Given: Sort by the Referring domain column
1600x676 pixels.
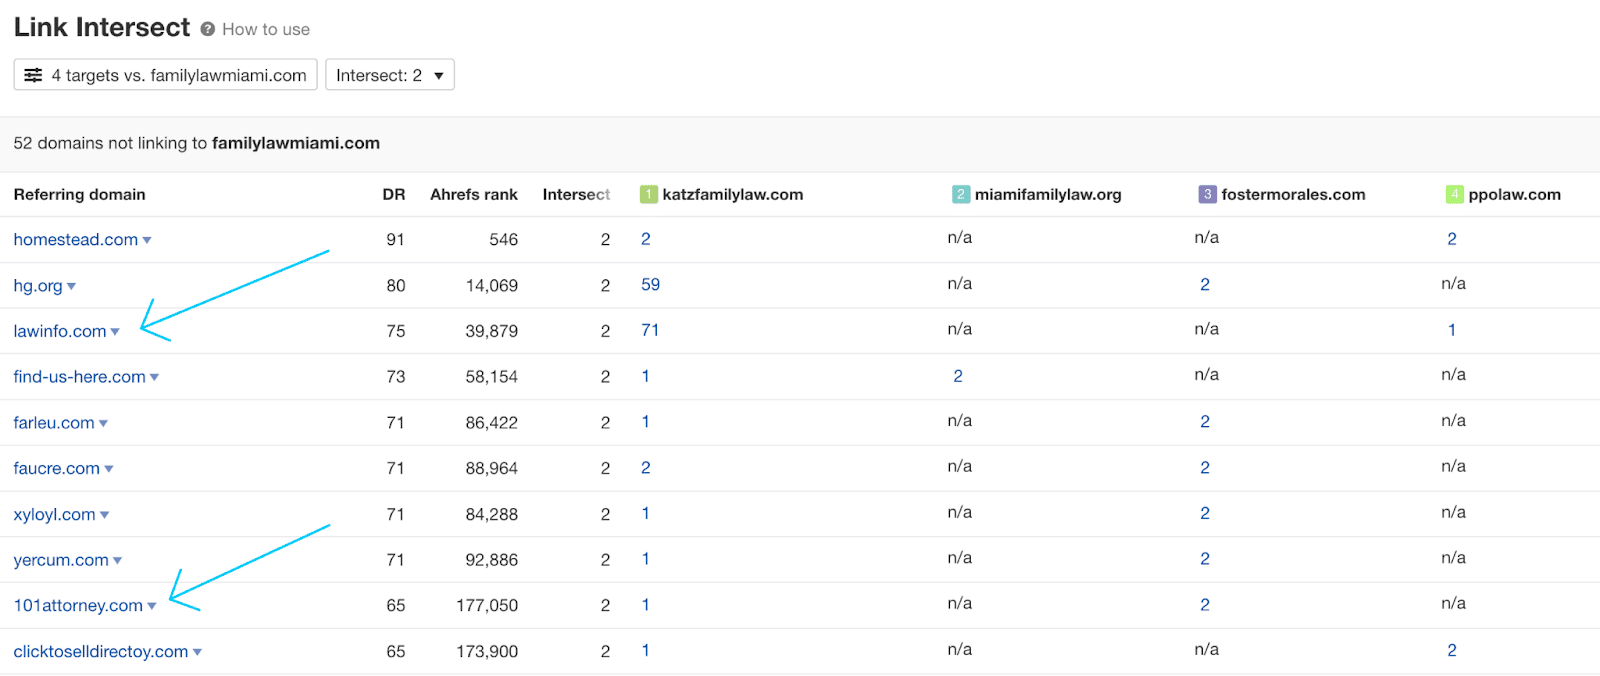Looking at the screenshot, I should click(x=80, y=195).
